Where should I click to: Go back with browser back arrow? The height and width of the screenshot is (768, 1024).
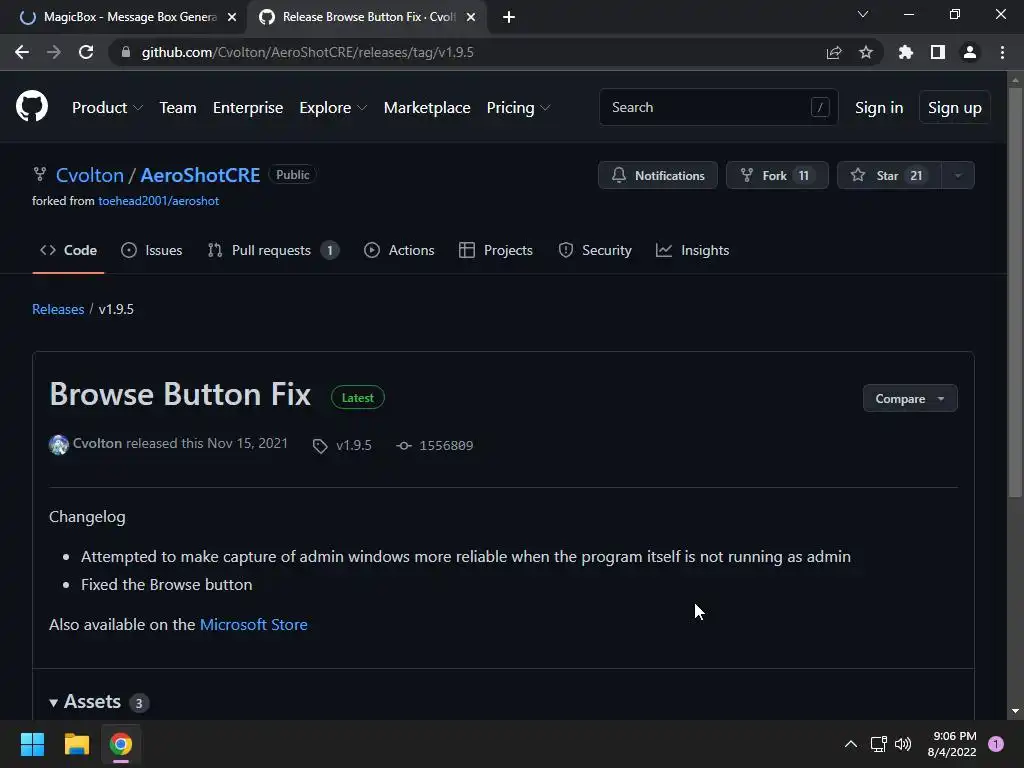coord(22,52)
